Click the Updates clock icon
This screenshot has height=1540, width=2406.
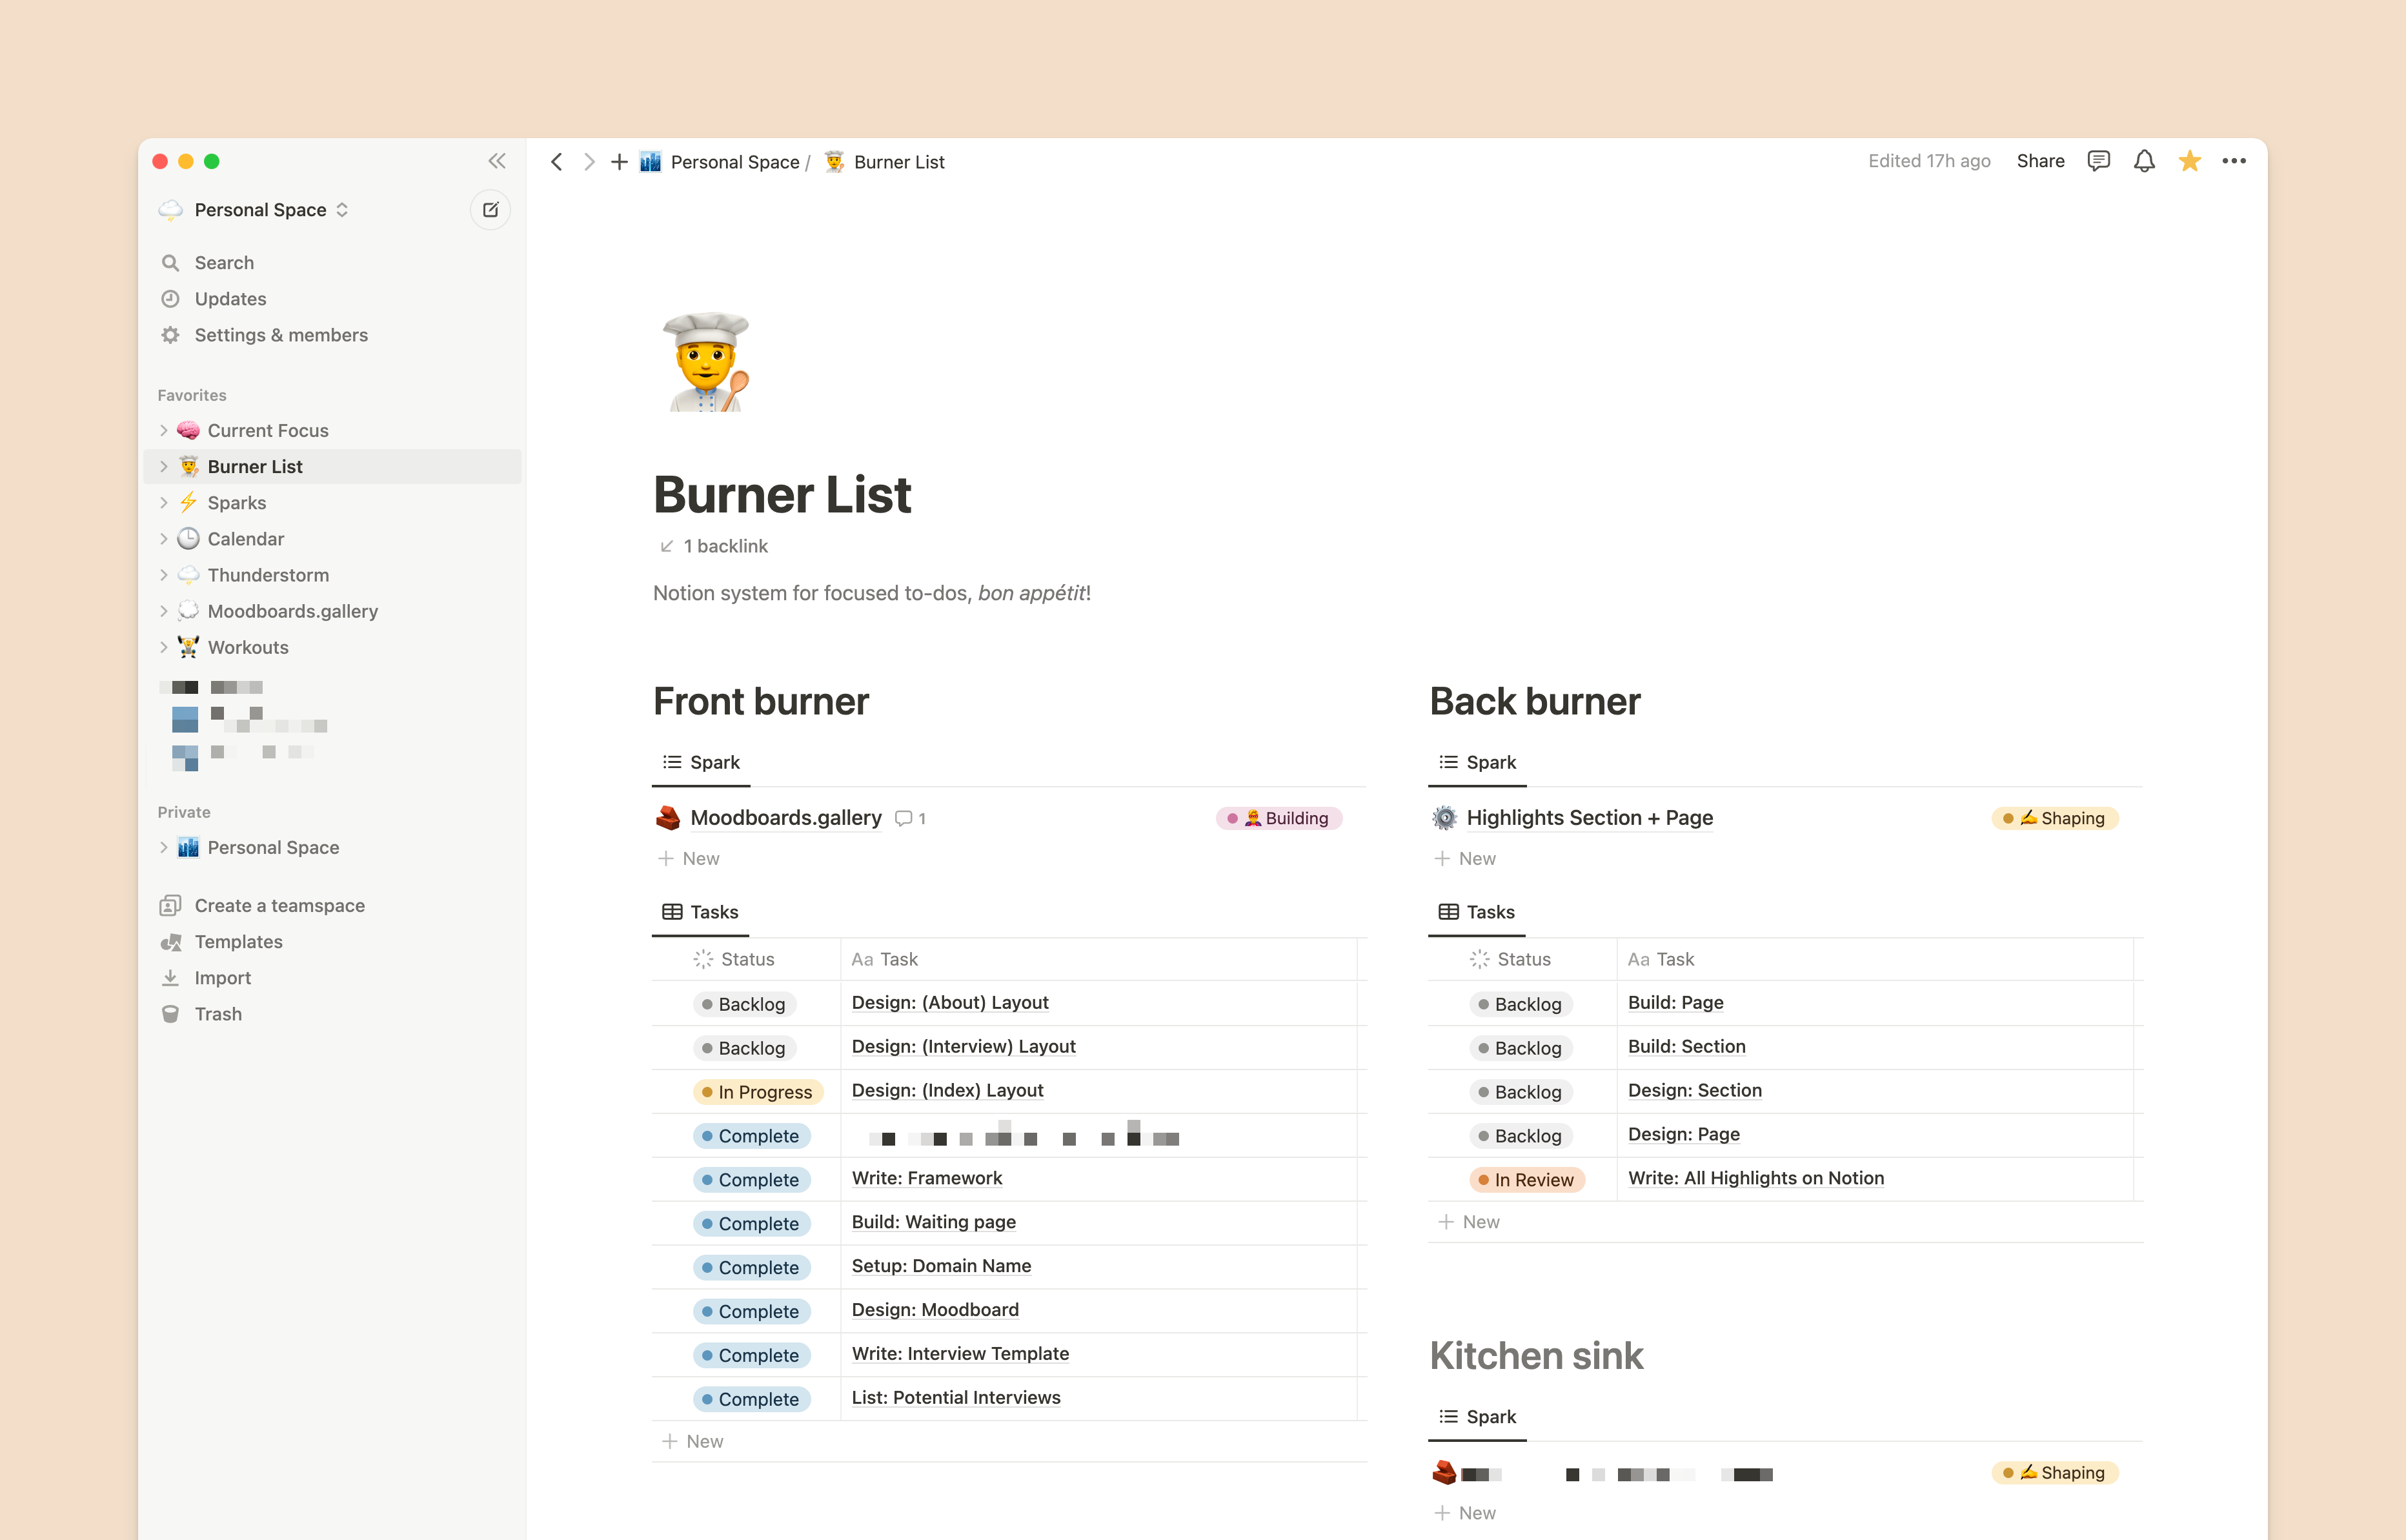(x=171, y=299)
